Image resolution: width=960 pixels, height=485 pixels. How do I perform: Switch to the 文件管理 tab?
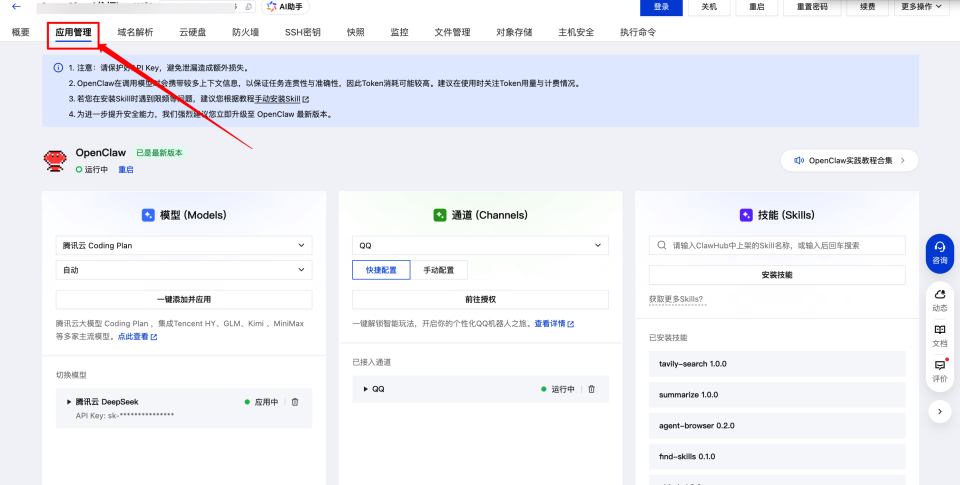click(452, 32)
